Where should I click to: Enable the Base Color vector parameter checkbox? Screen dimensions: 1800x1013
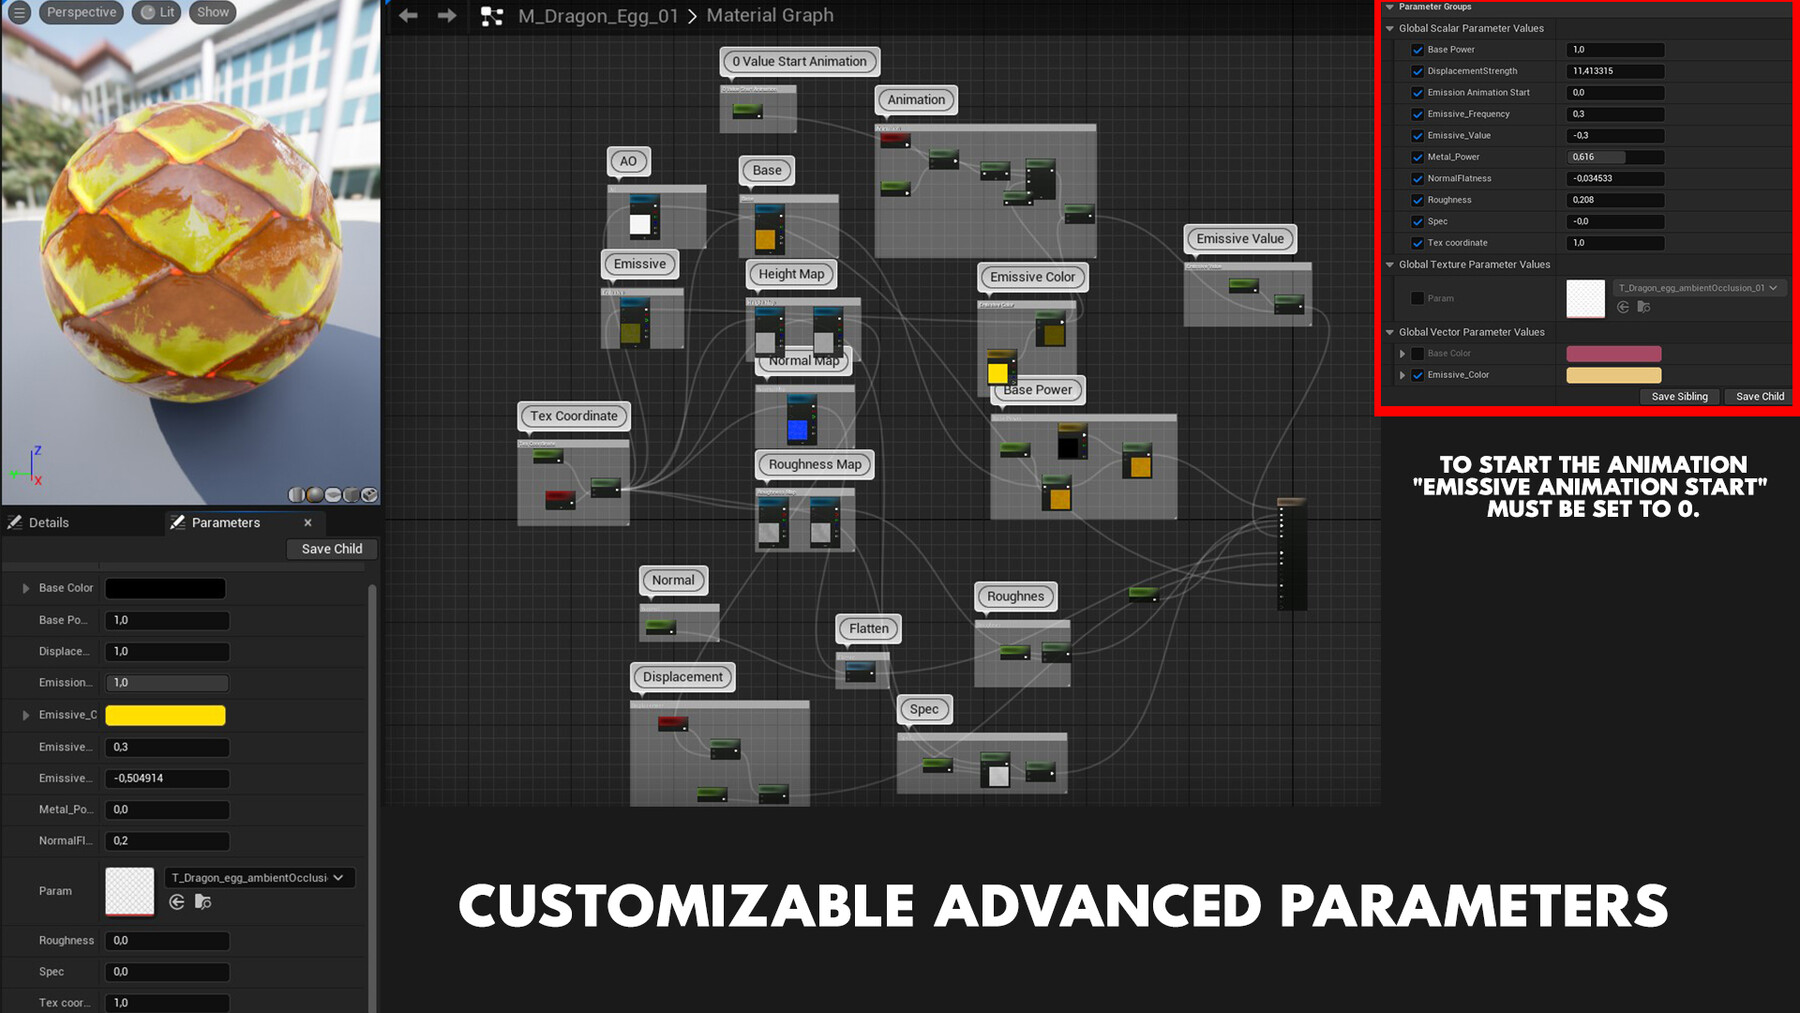click(1417, 353)
